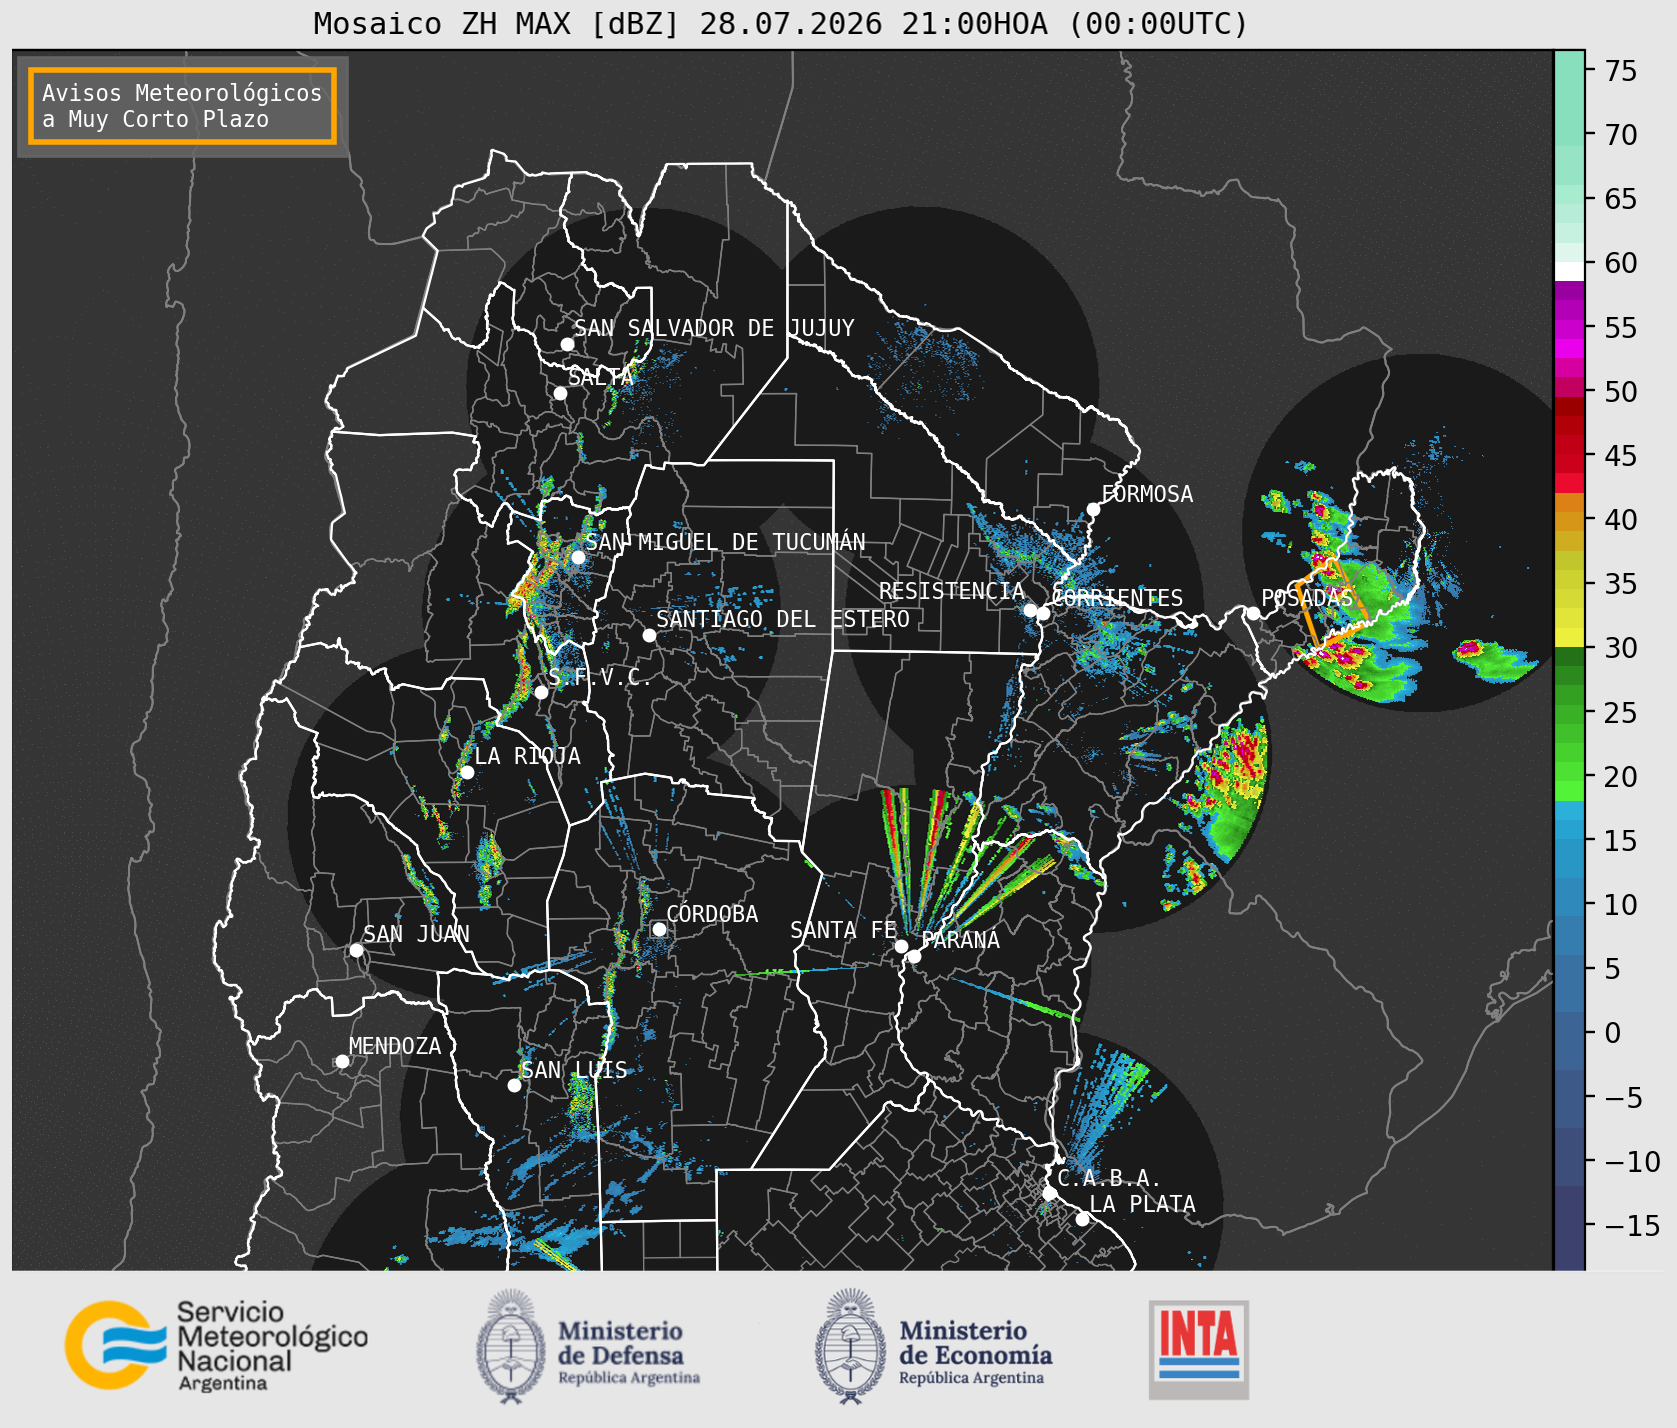Click the Formosa city marker dot

point(1093,509)
